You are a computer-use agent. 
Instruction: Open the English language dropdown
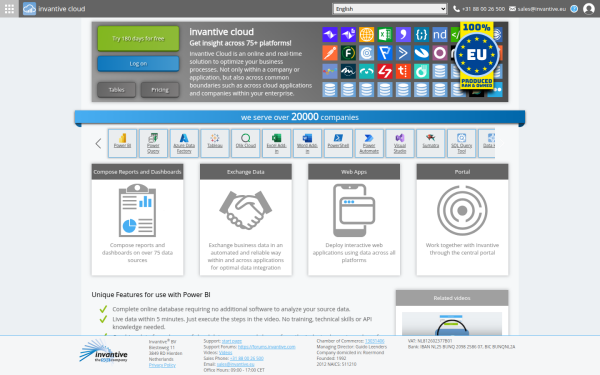[390, 9]
